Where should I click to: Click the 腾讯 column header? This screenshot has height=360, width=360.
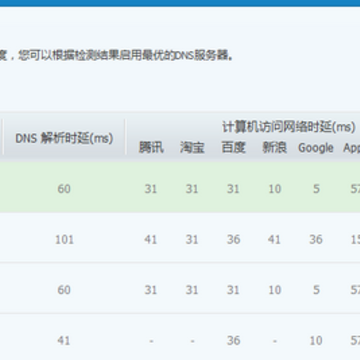(x=151, y=147)
